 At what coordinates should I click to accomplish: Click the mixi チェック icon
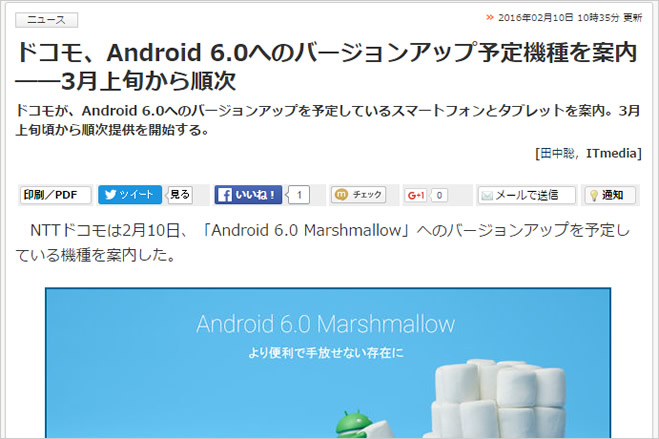pyautogui.click(x=341, y=195)
